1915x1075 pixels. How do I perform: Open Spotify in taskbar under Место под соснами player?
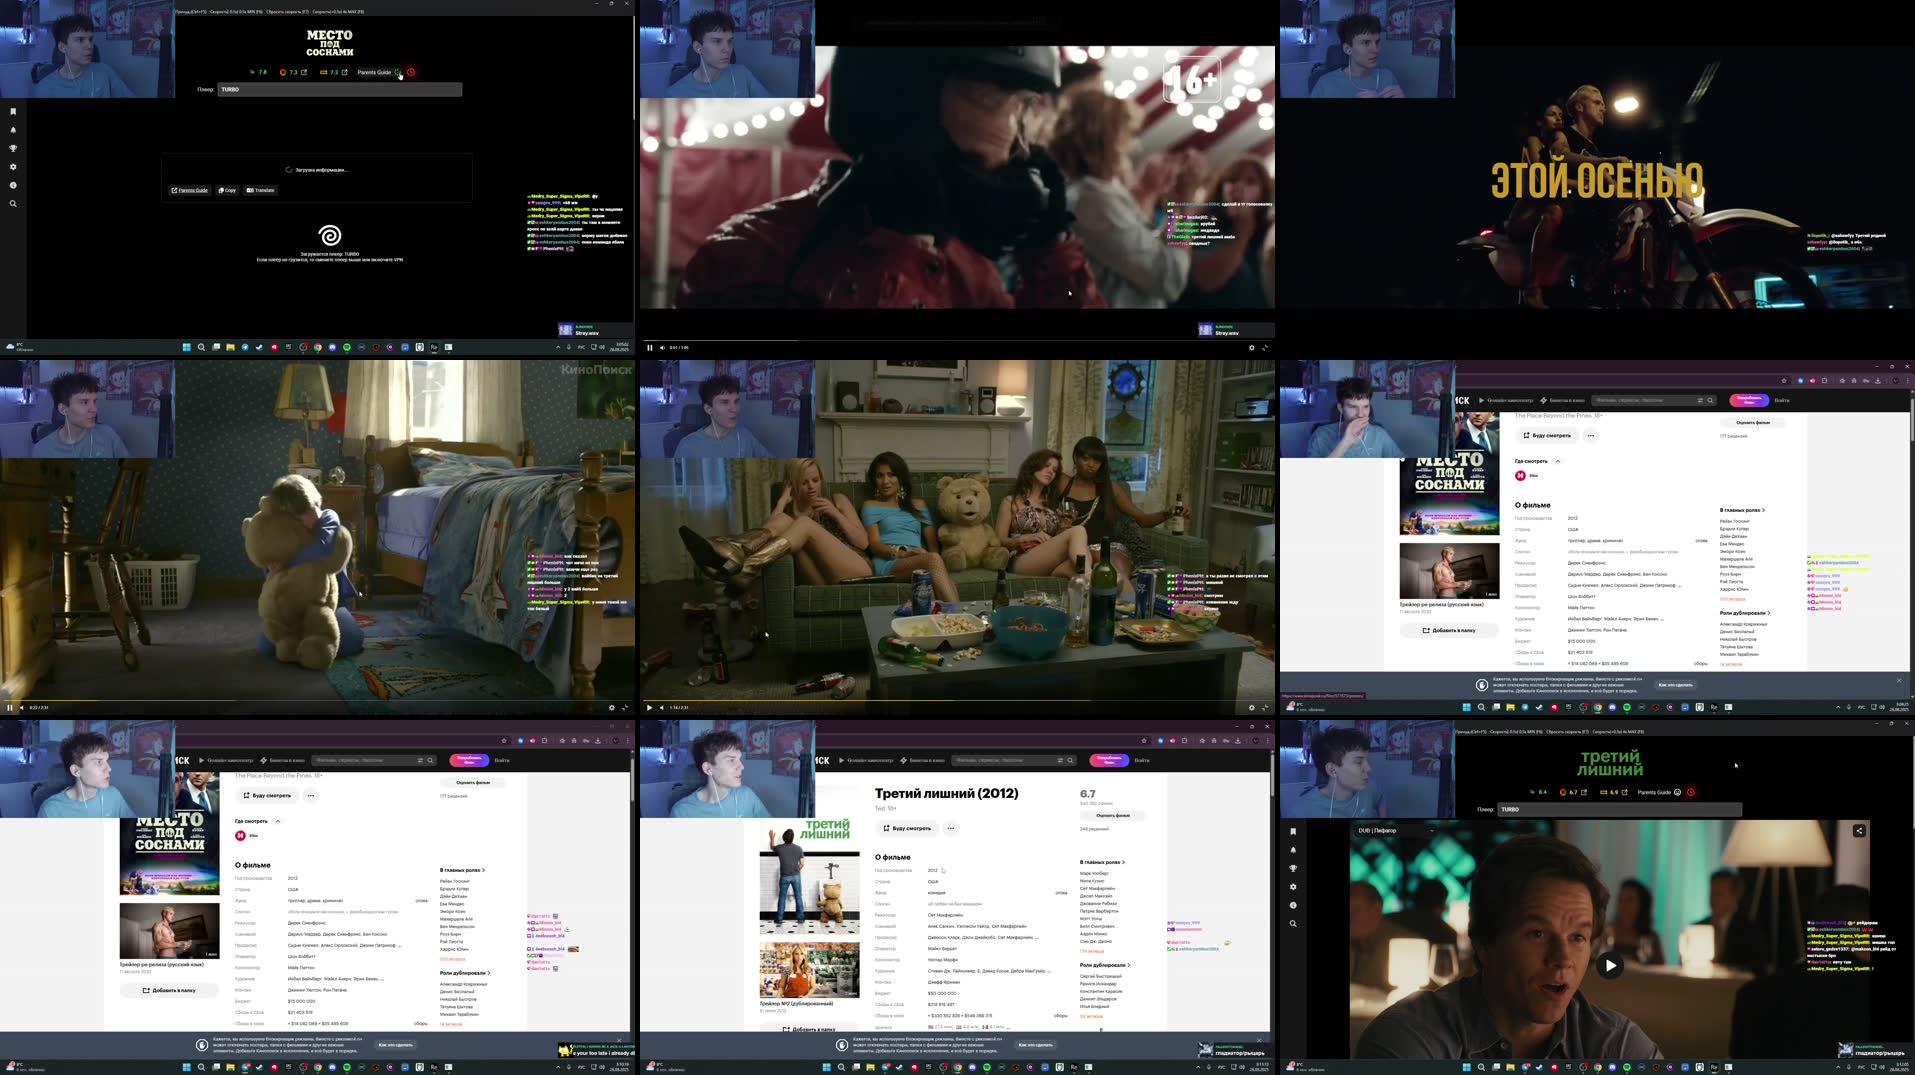coord(347,347)
